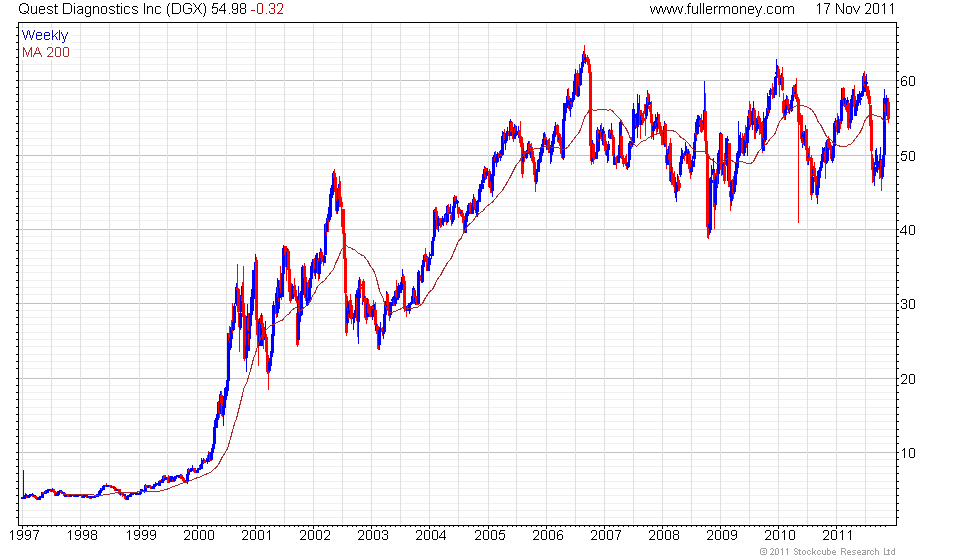Click the 2009 year axis label
This screenshot has height=560, width=980.
722,535
